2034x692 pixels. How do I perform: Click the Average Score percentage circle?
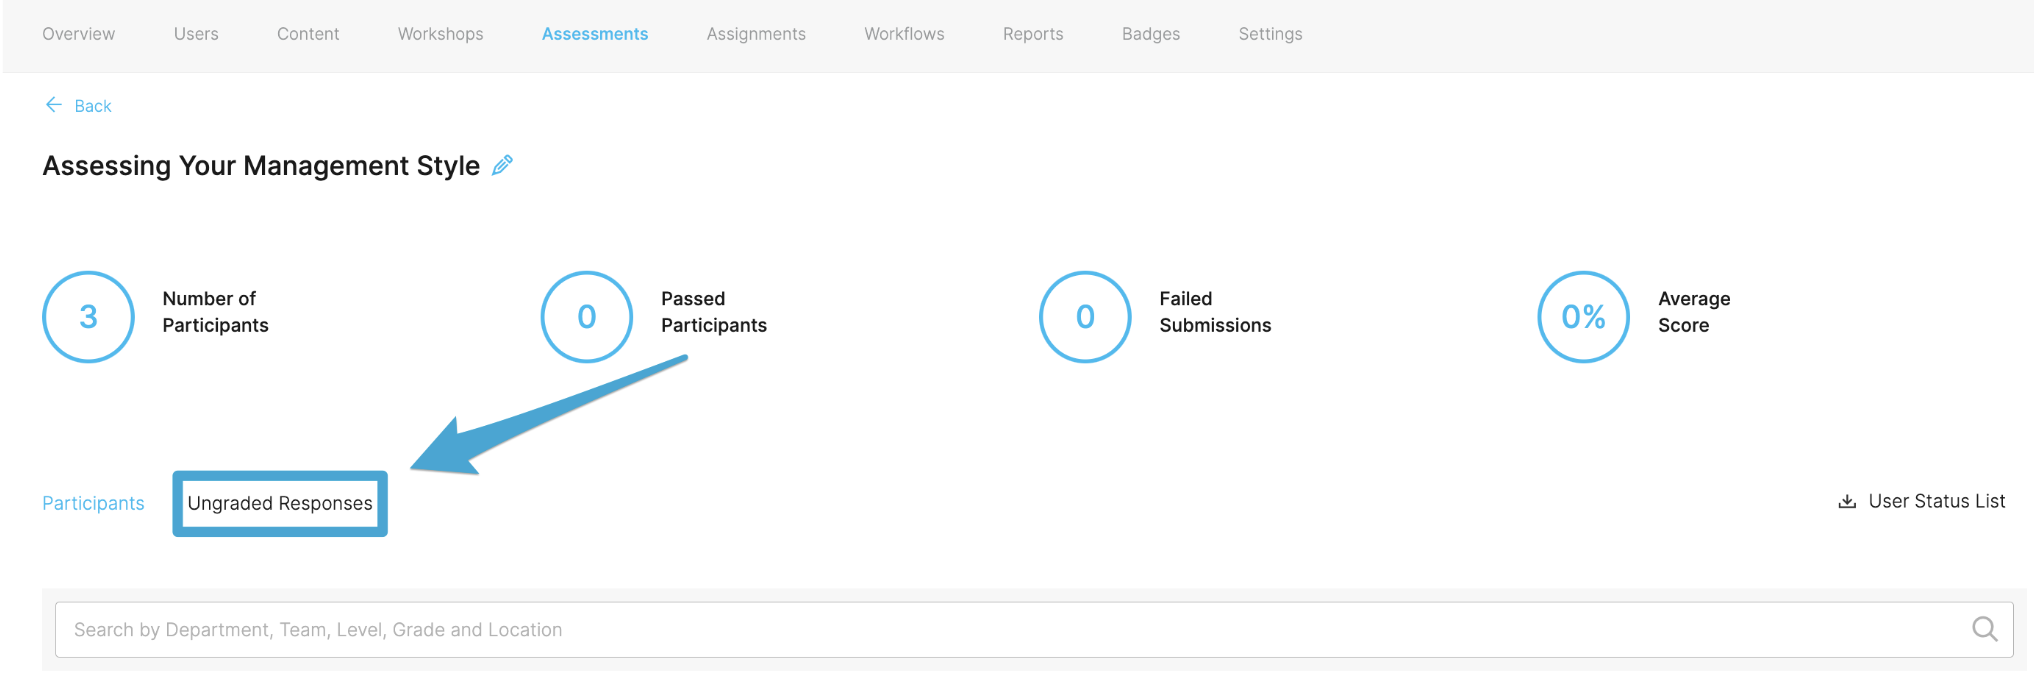tap(1584, 317)
